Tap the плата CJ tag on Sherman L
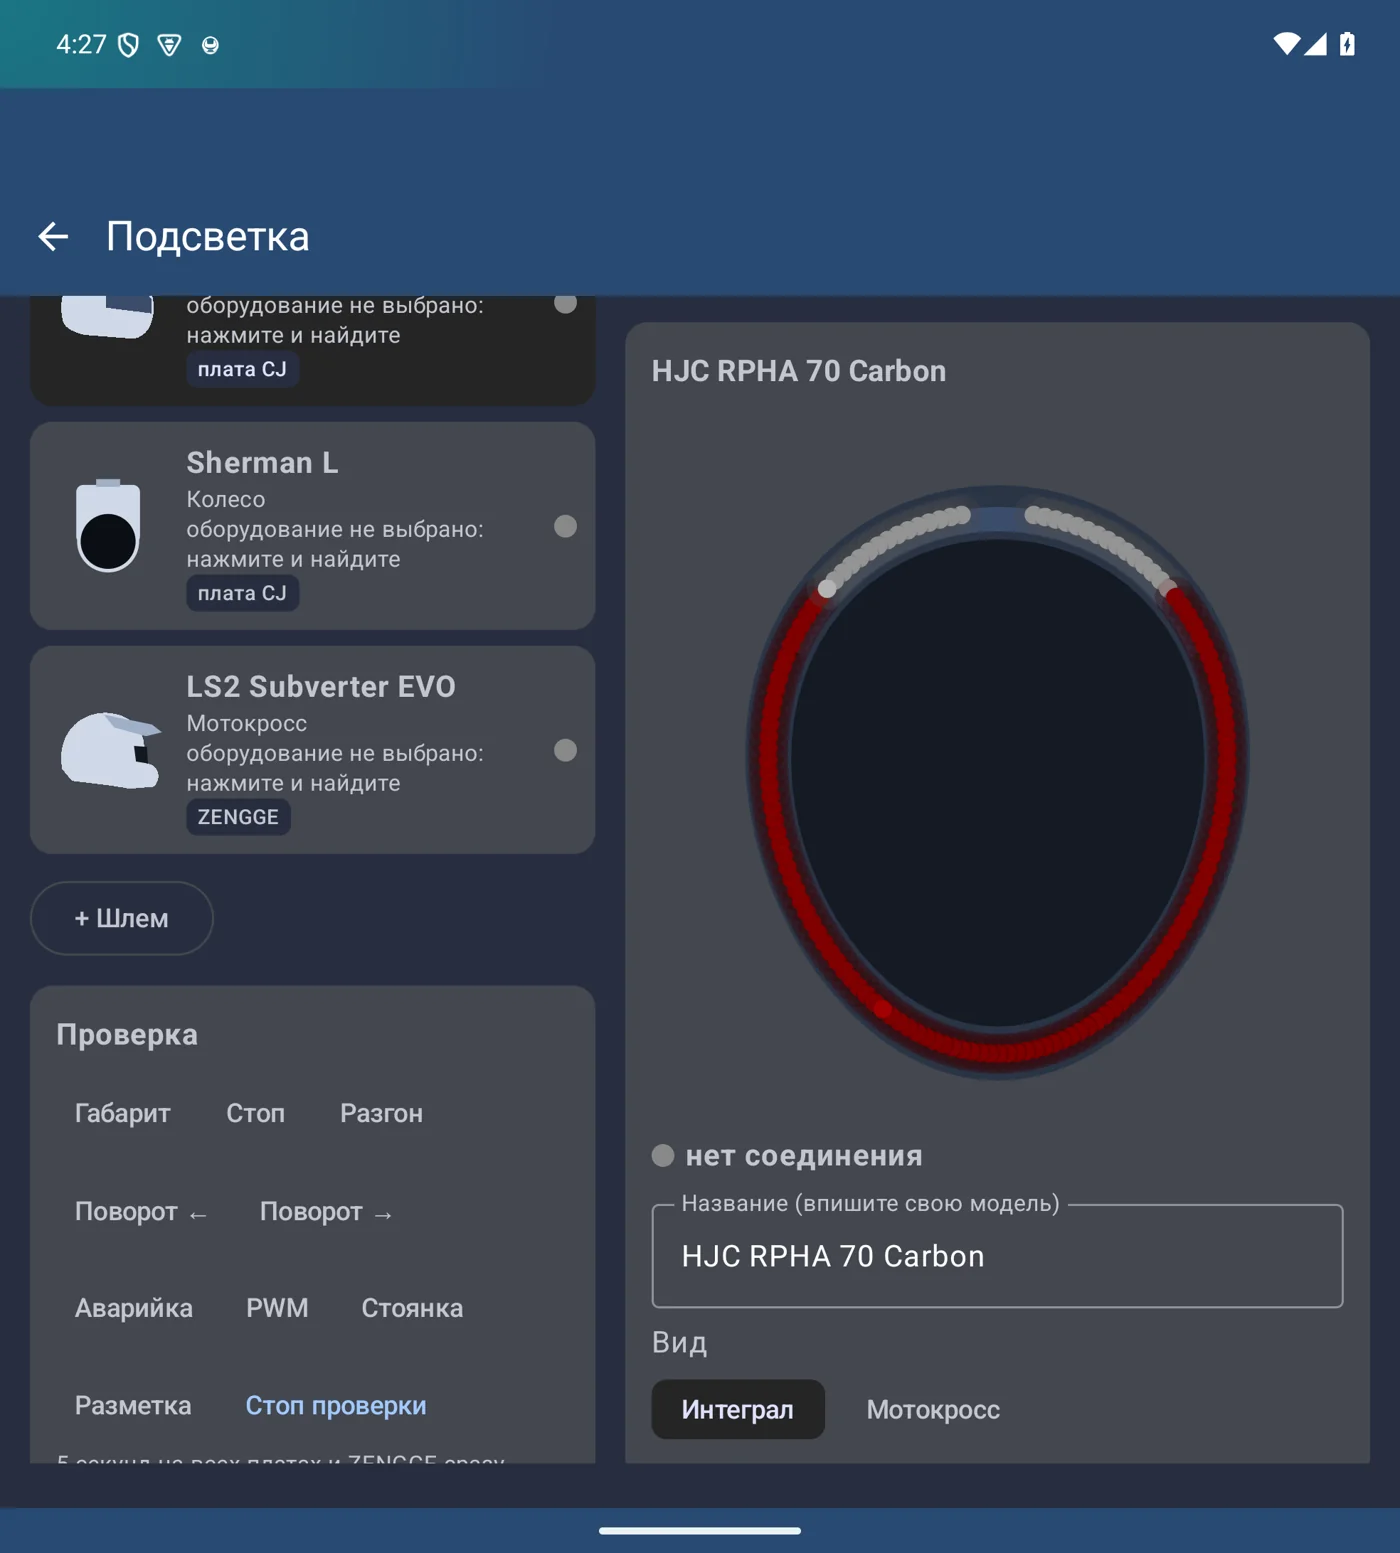The height and width of the screenshot is (1553, 1400). 242,593
